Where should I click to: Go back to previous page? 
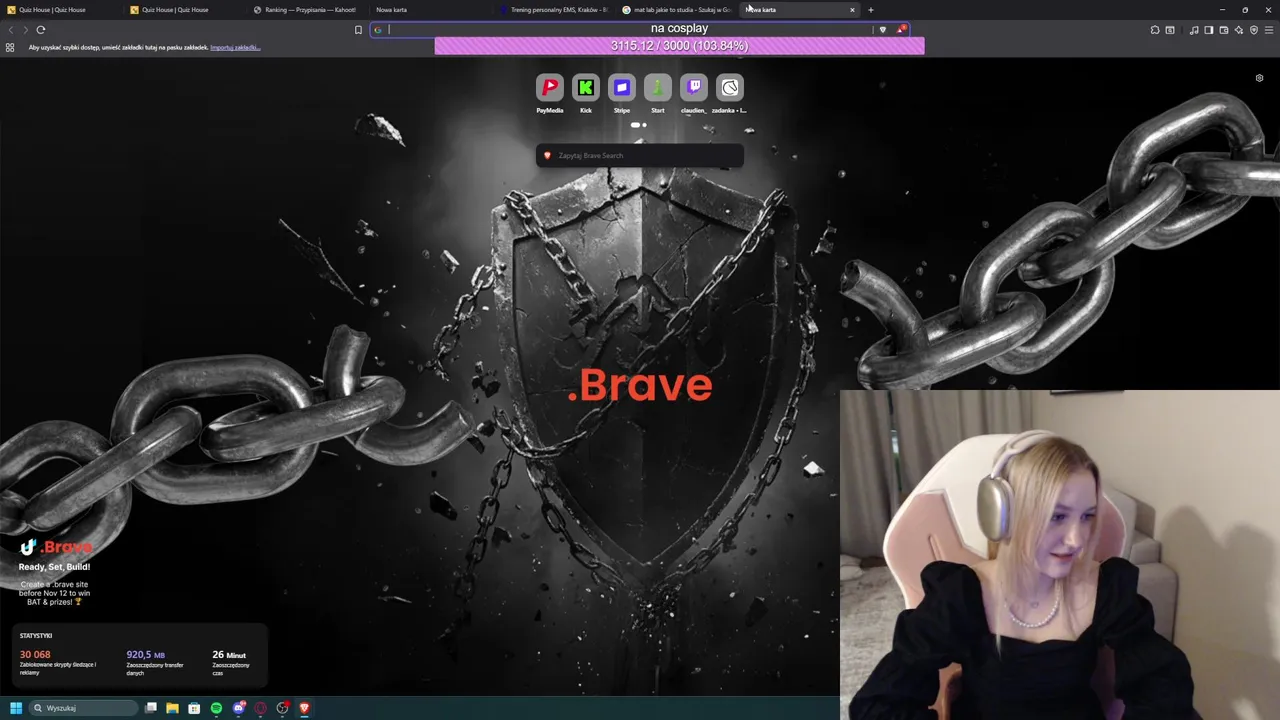11,30
